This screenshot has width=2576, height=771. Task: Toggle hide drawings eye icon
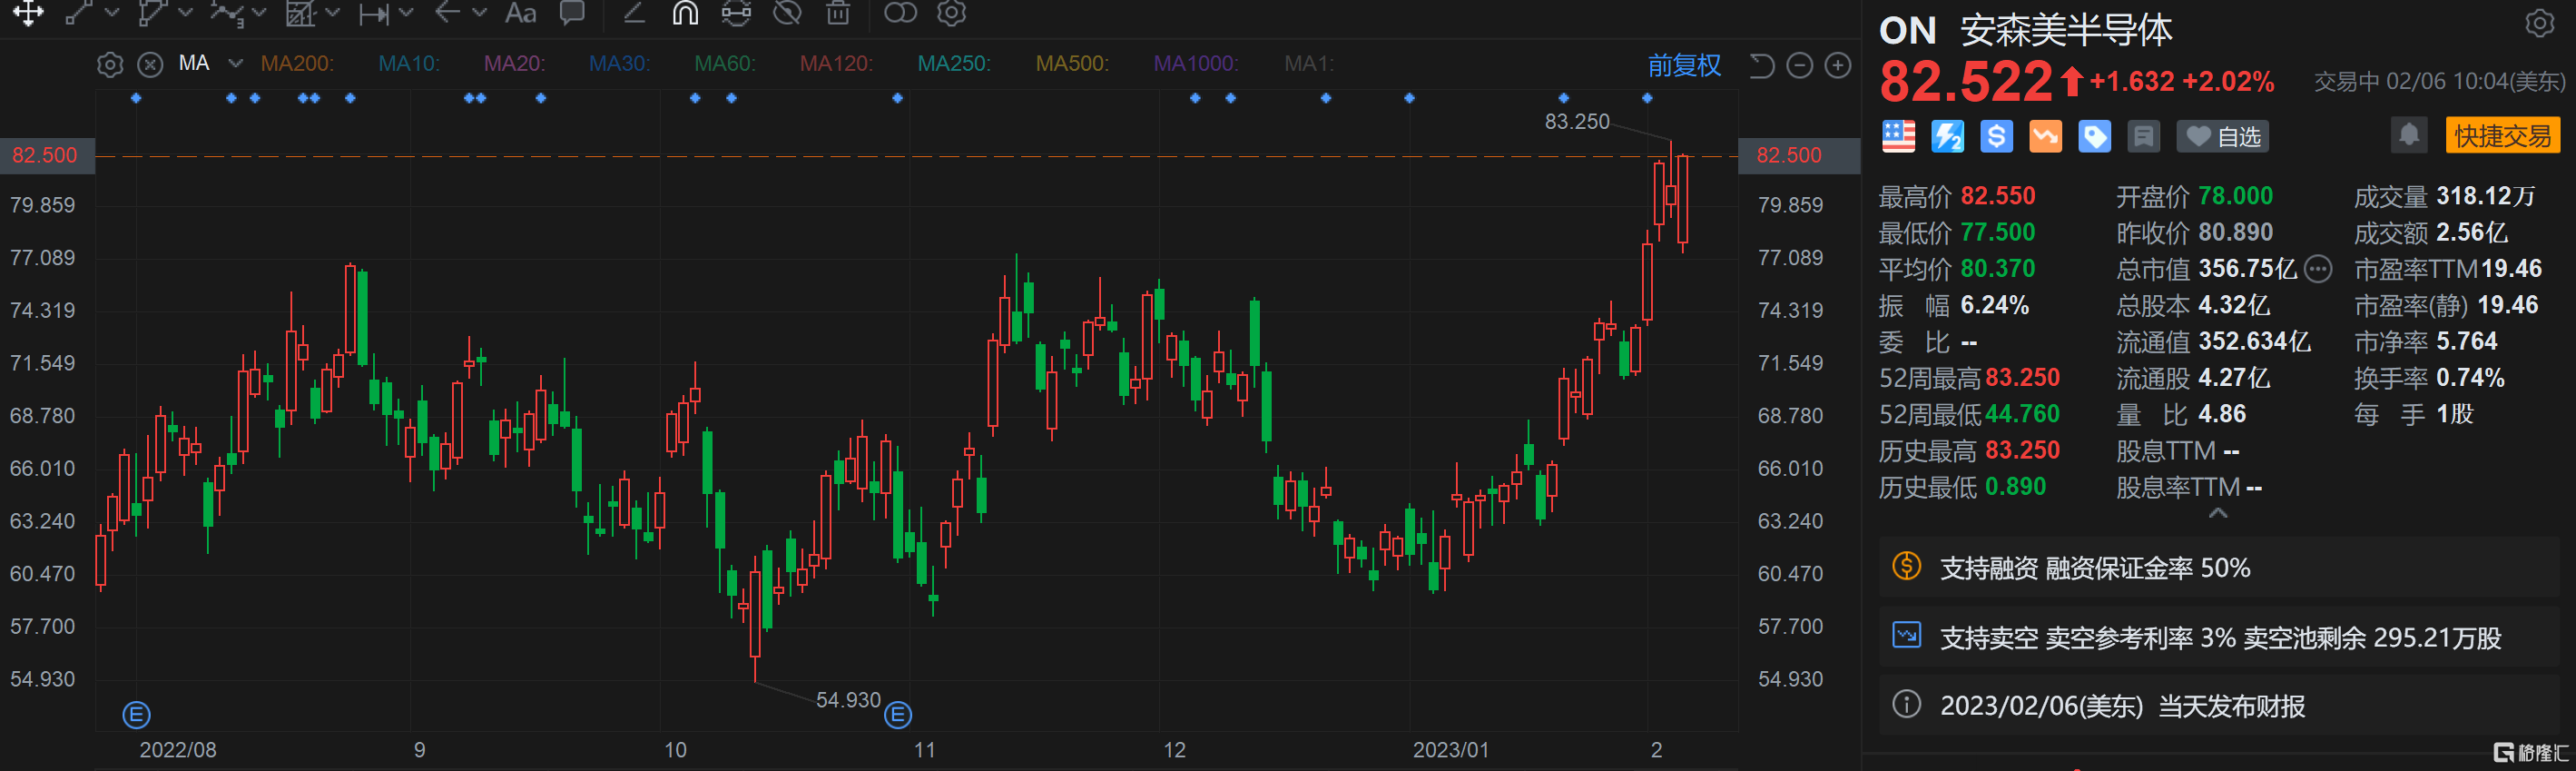click(788, 13)
